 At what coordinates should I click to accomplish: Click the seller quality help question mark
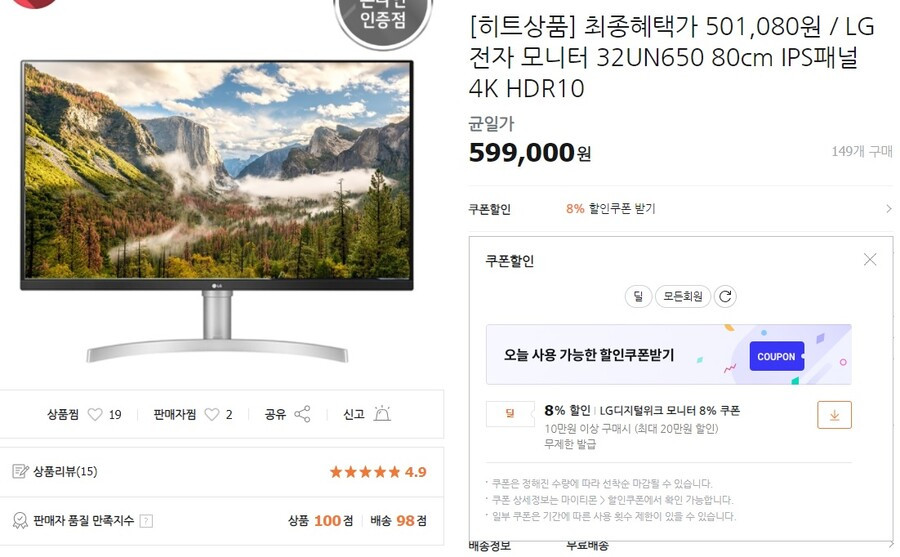146,521
